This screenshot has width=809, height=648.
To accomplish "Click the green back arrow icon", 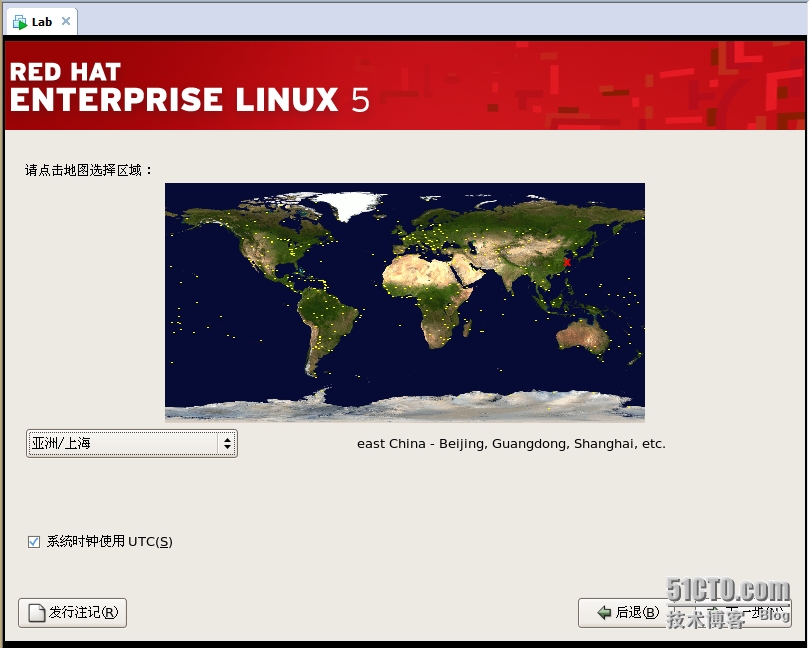I will 604,612.
